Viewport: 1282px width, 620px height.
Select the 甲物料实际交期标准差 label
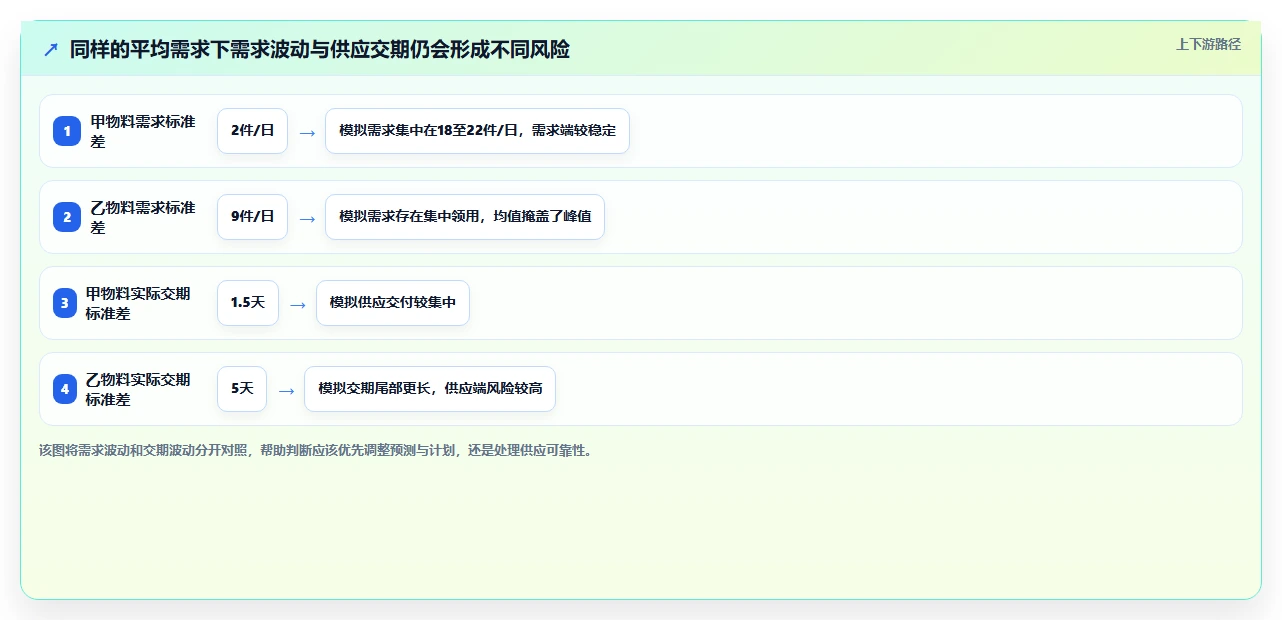138,303
